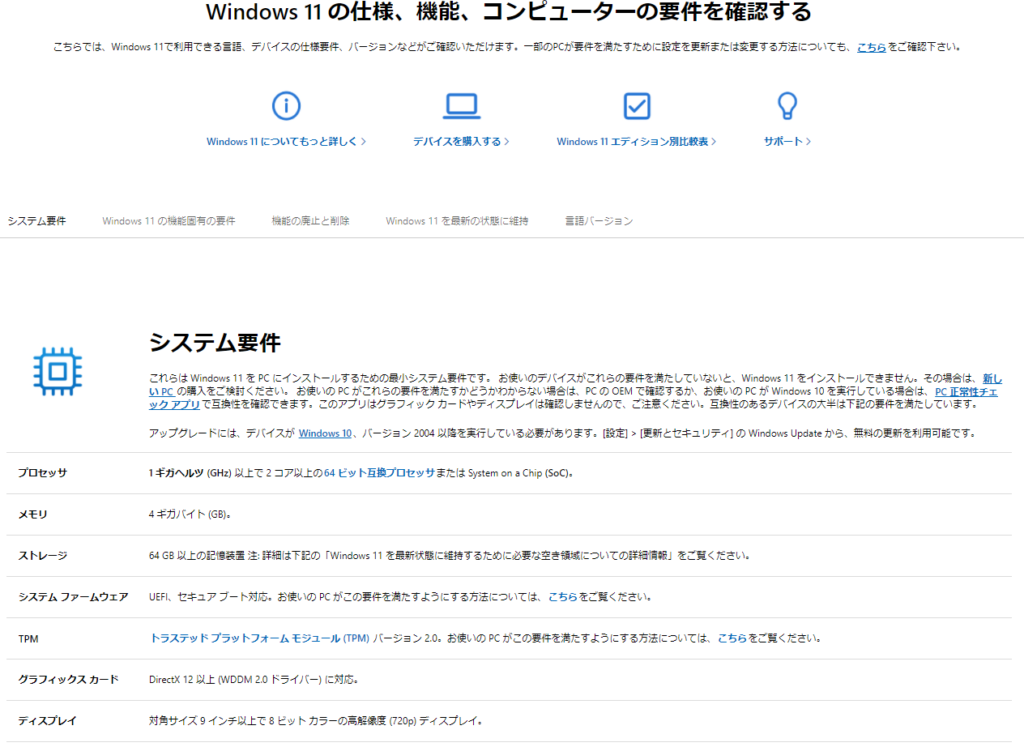The height and width of the screenshot is (747, 1024).
Task: Open 'デバイスを購入する' link
Action: 461,141
